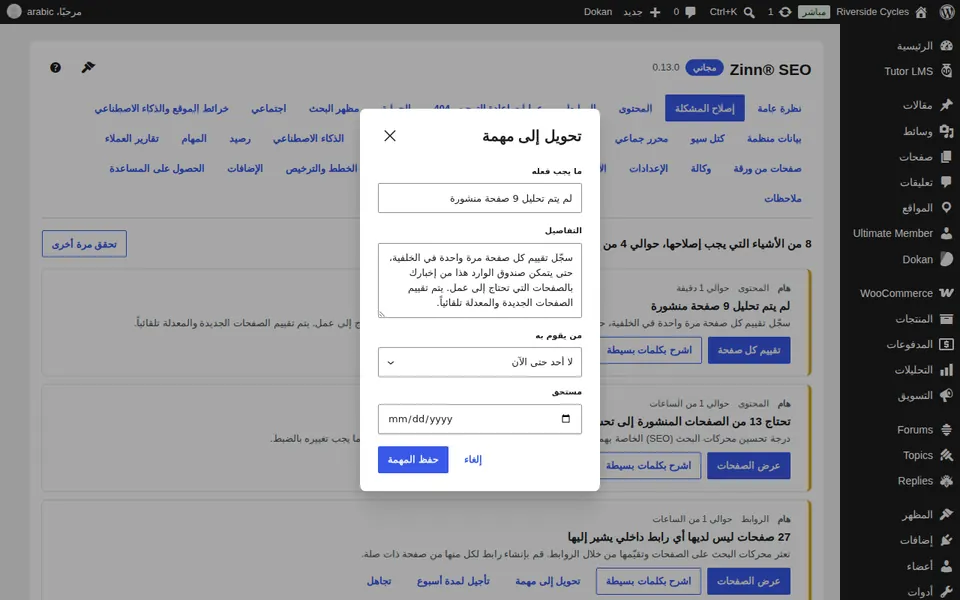
Task: Switch to نظرة عامة overview tab
Action: [x=779, y=108]
